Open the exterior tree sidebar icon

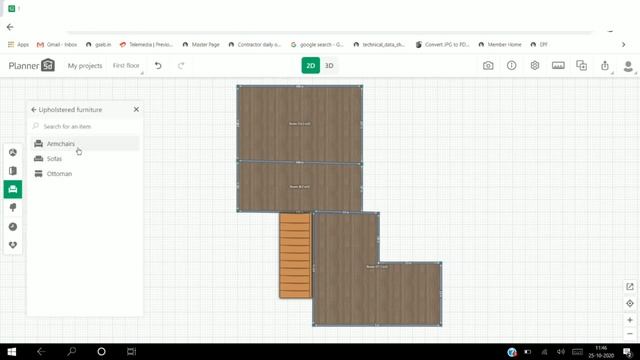13,208
